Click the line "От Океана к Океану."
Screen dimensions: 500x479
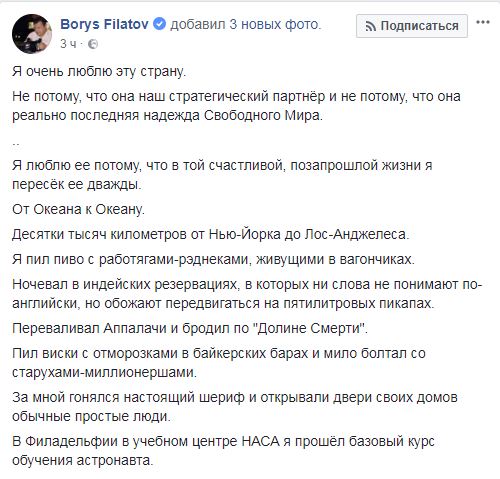tap(78, 209)
